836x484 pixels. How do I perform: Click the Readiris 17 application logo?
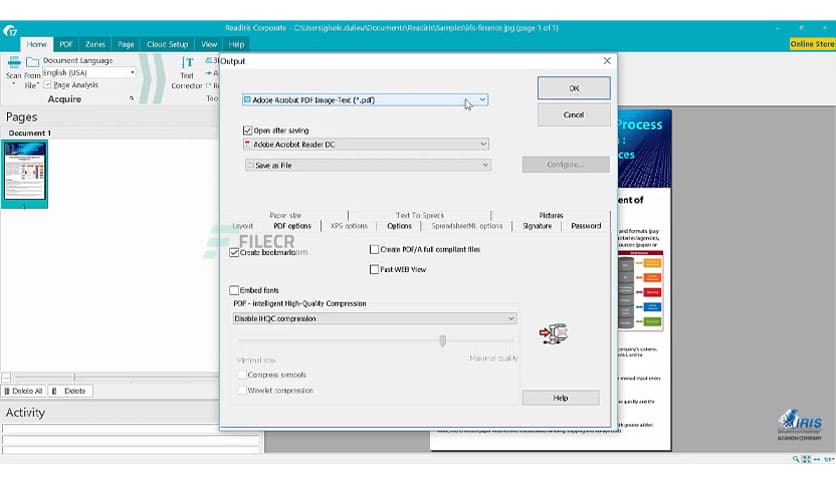pos(10,31)
